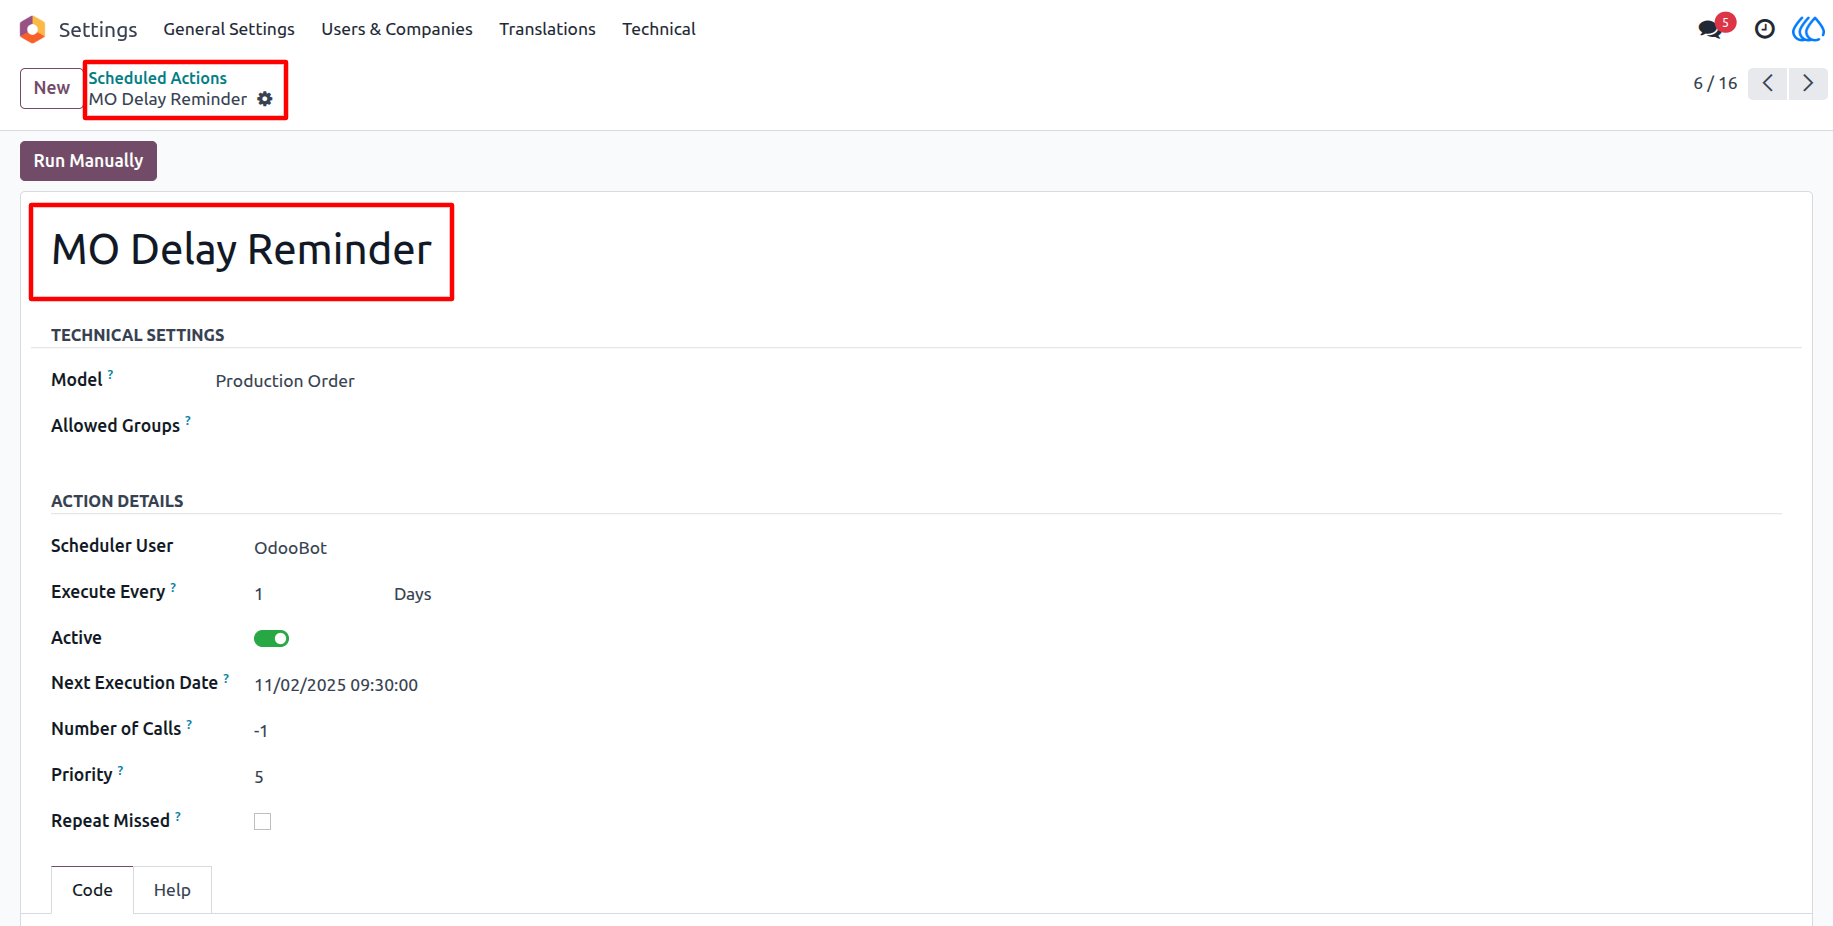Image resolution: width=1833 pixels, height=926 pixels.
Task: Go to the next record arrow
Action: tap(1808, 83)
